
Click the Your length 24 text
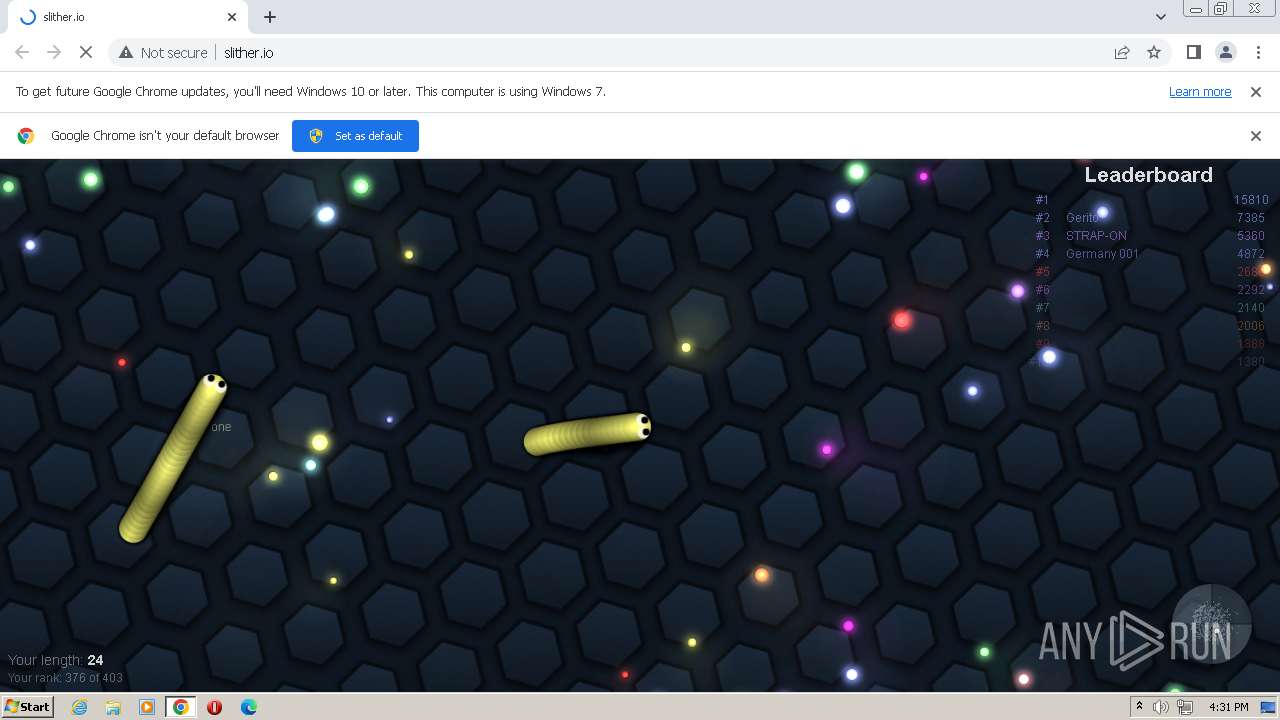pyautogui.click(x=56, y=660)
